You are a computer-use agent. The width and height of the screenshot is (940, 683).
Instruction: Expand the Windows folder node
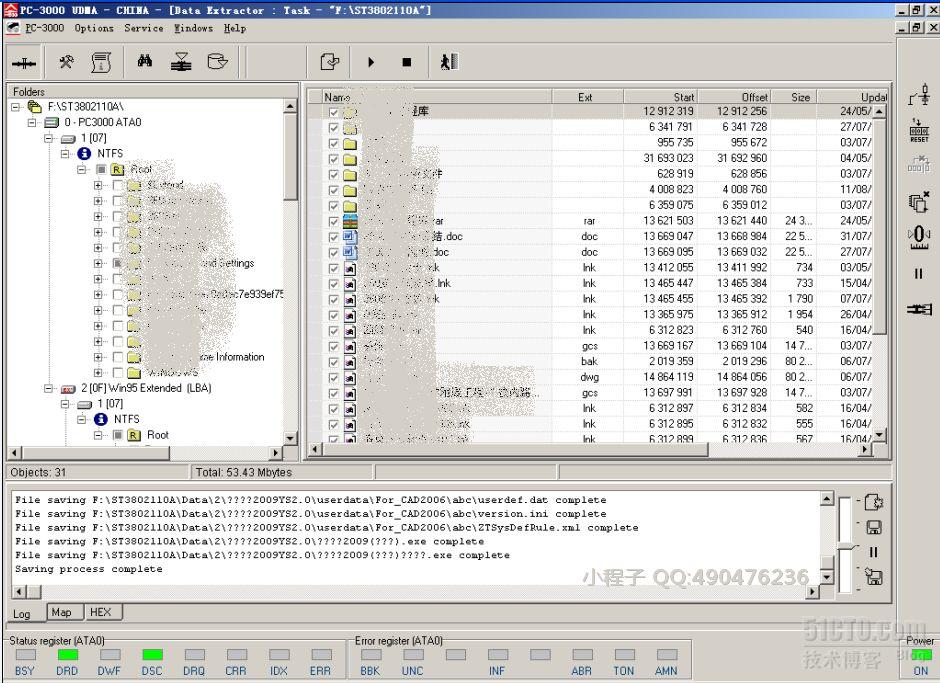pos(98,372)
